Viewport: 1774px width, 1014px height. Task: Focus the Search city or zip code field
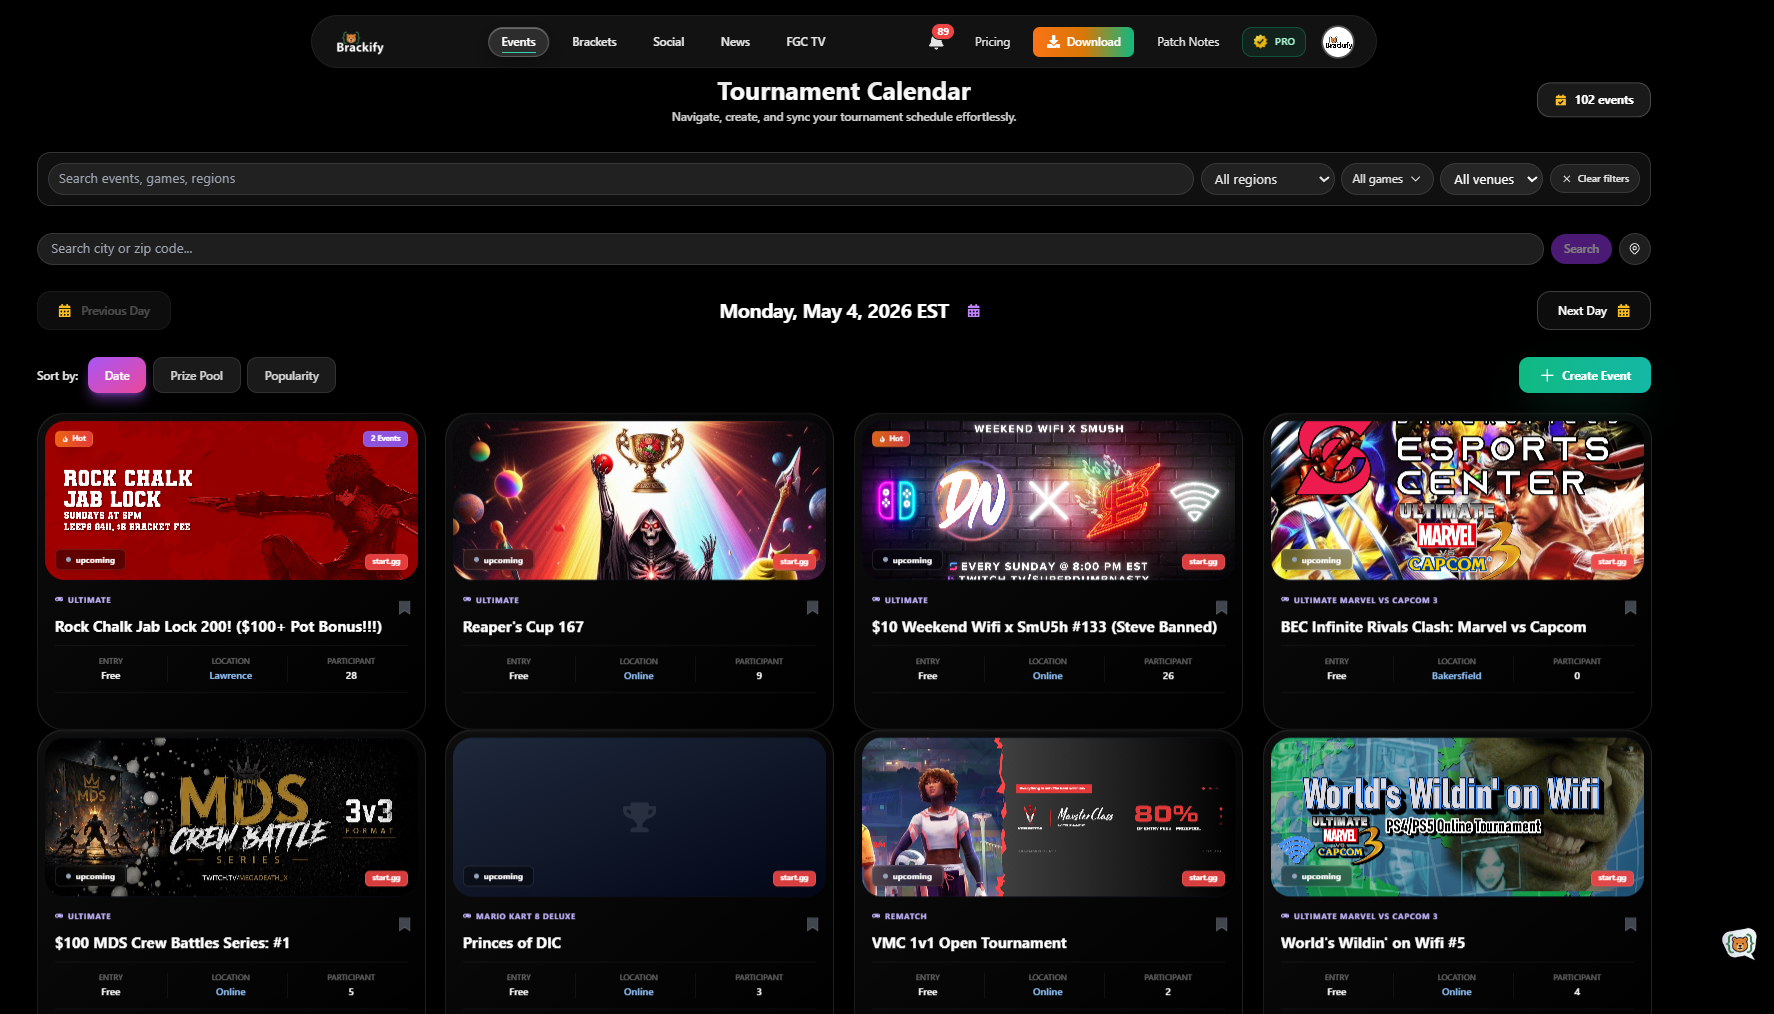[x=790, y=249]
